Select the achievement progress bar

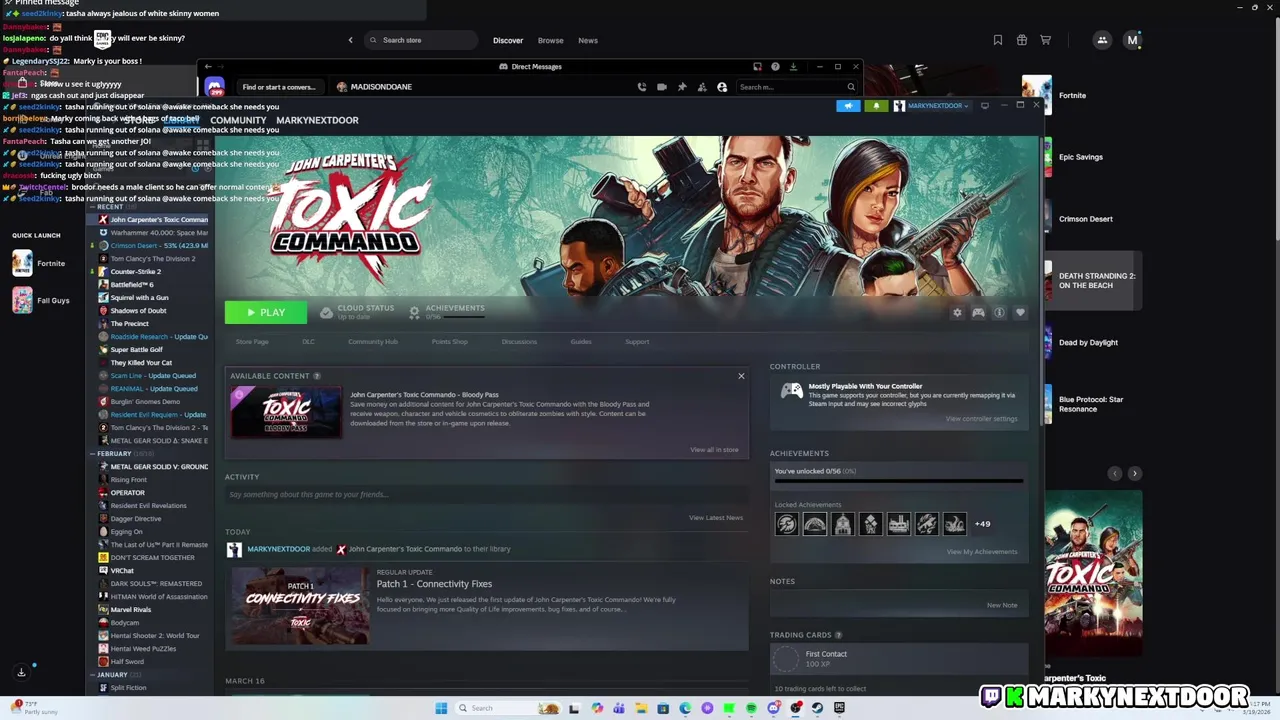pyautogui.click(x=898, y=481)
